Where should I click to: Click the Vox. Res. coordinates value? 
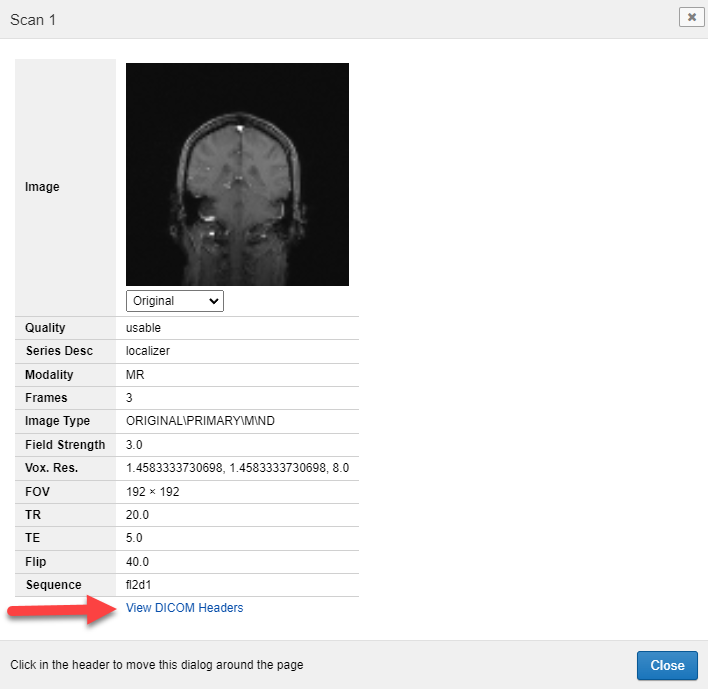(x=237, y=468)
